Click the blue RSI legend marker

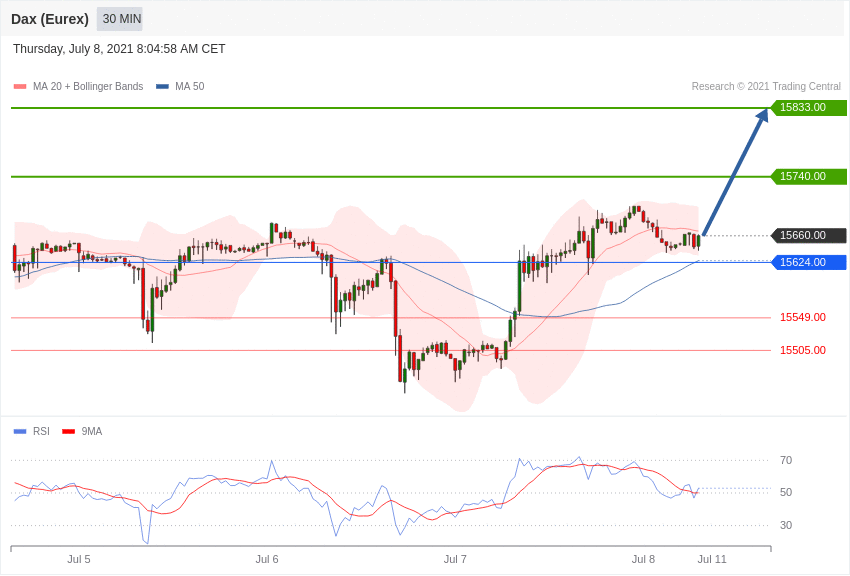pos(20,432)
